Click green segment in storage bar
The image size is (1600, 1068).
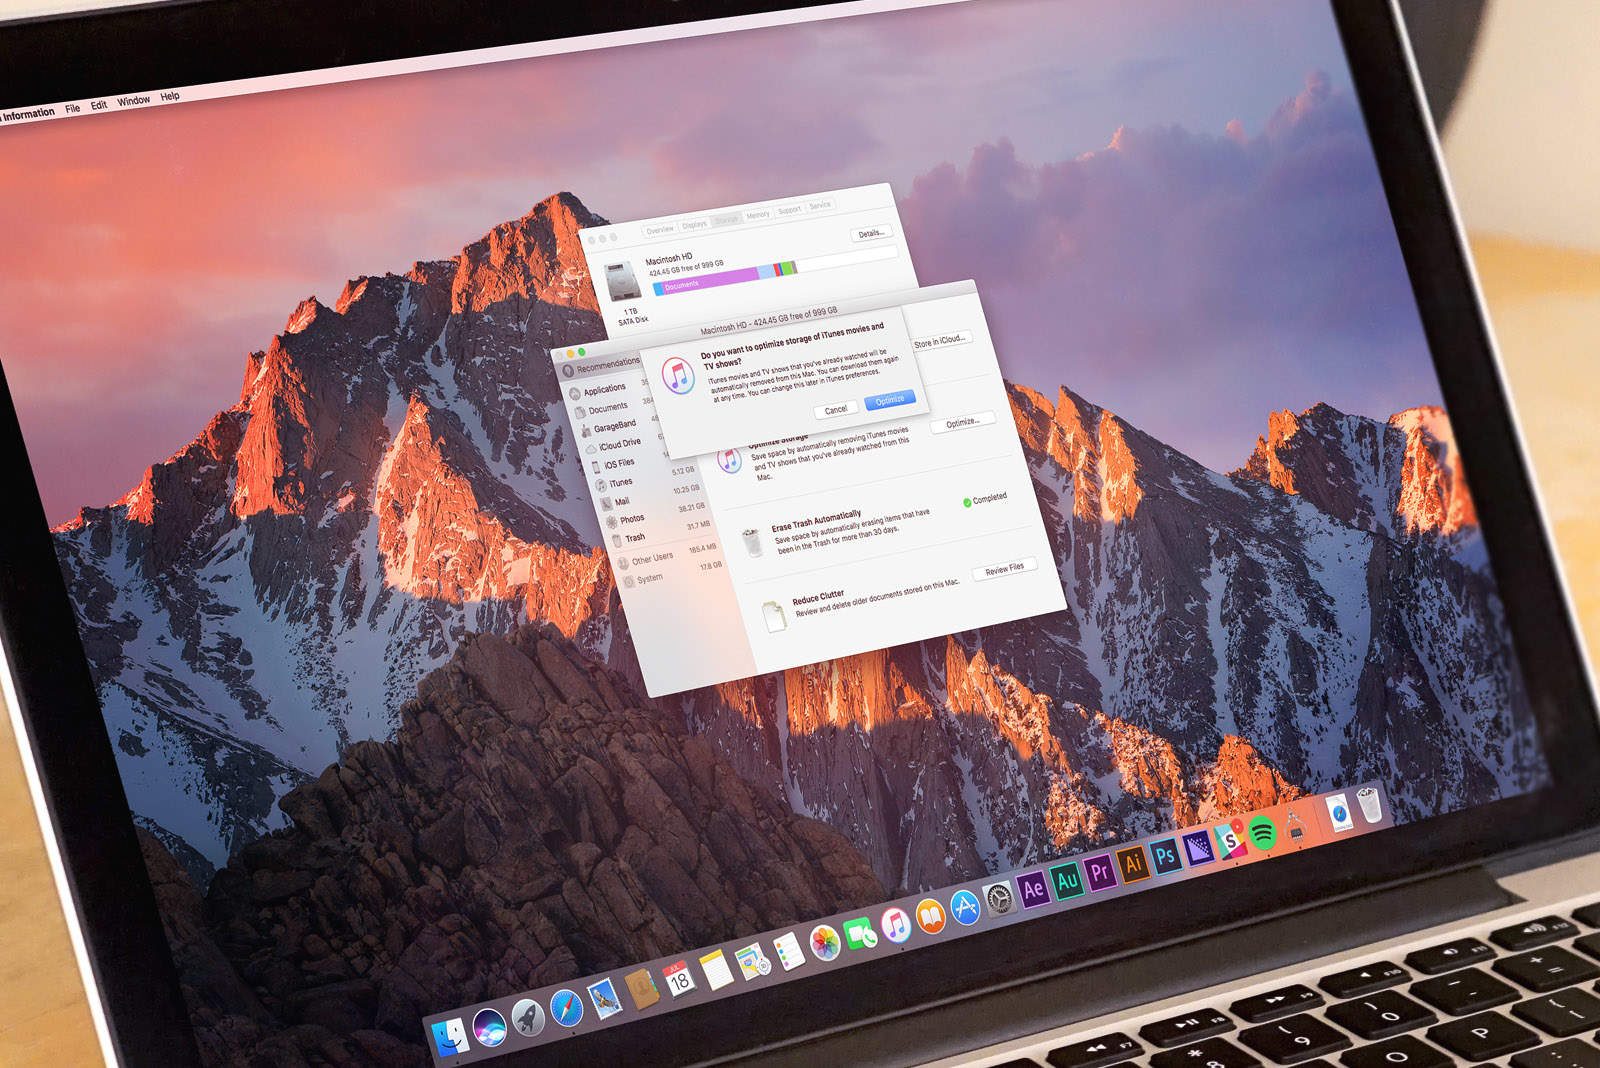click(790, 267)
